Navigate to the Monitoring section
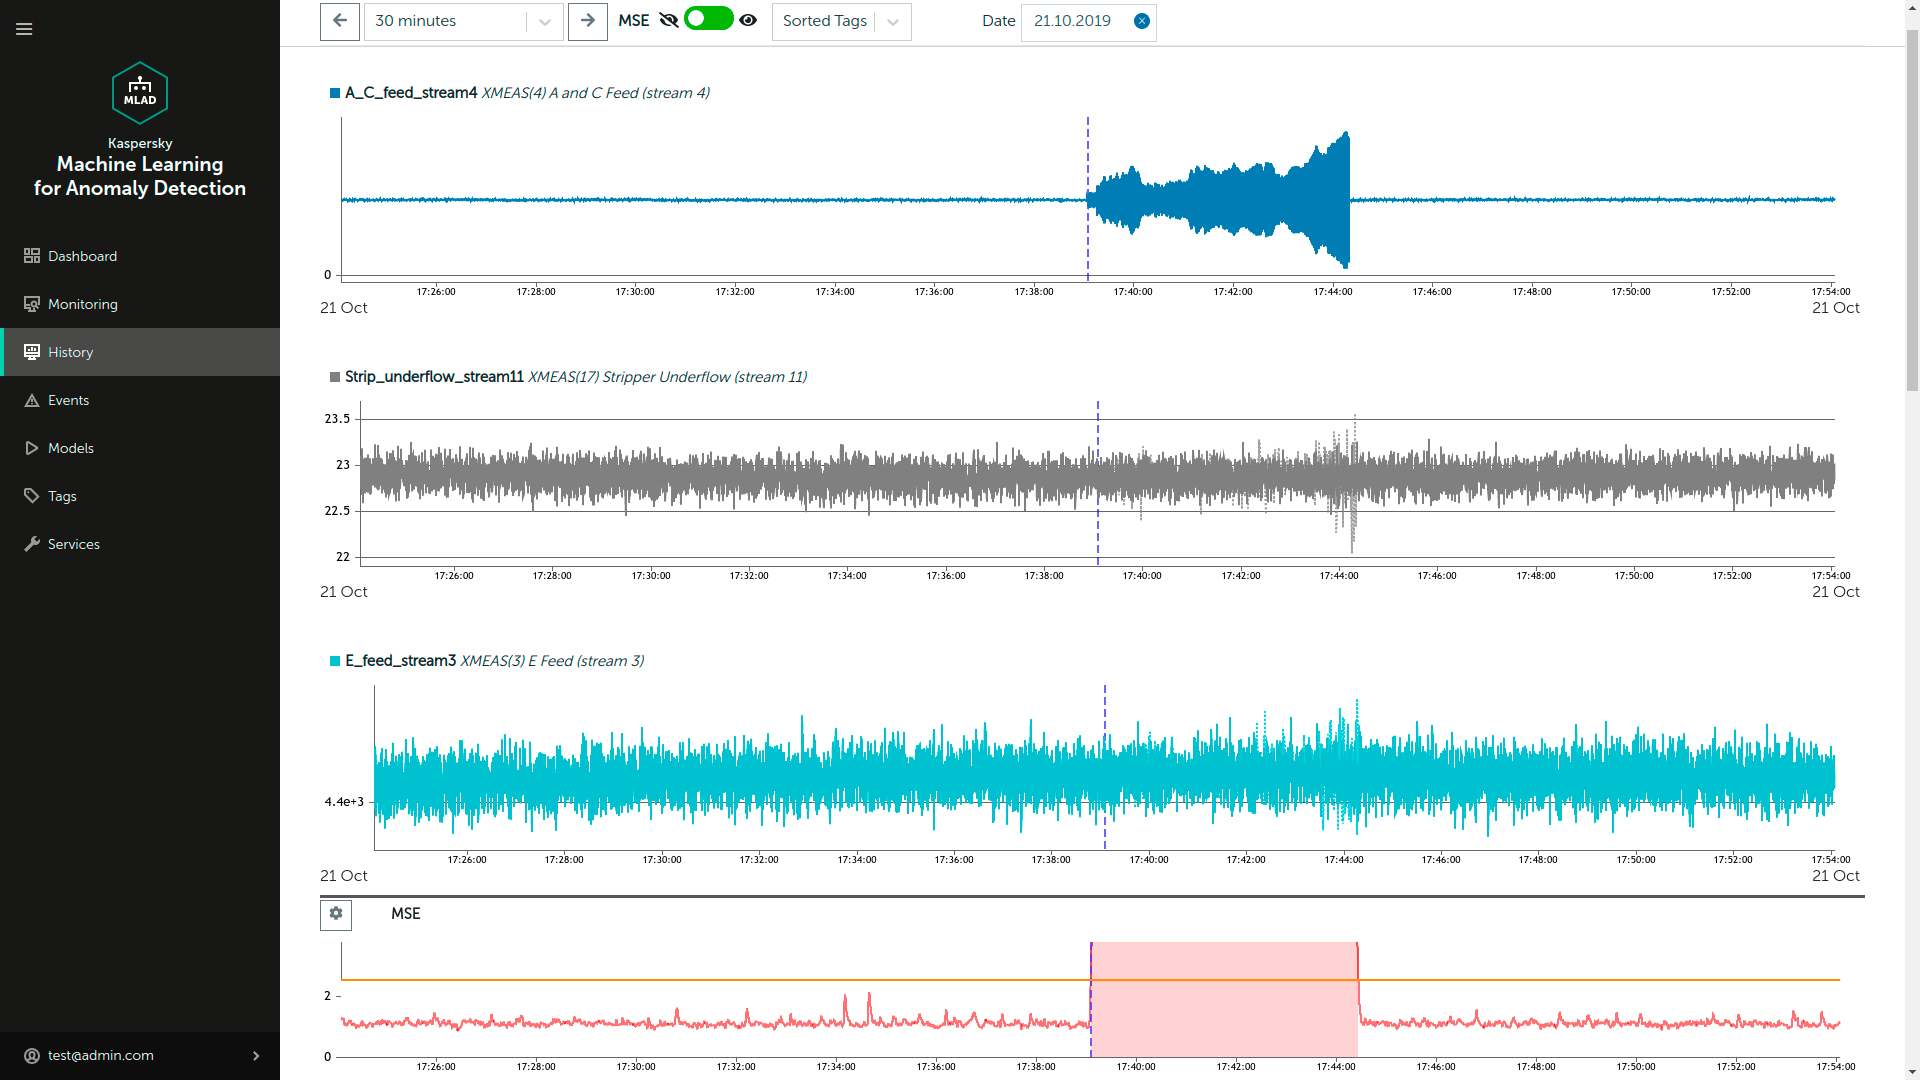The image size is (1920, 1080). click(82, 304)
